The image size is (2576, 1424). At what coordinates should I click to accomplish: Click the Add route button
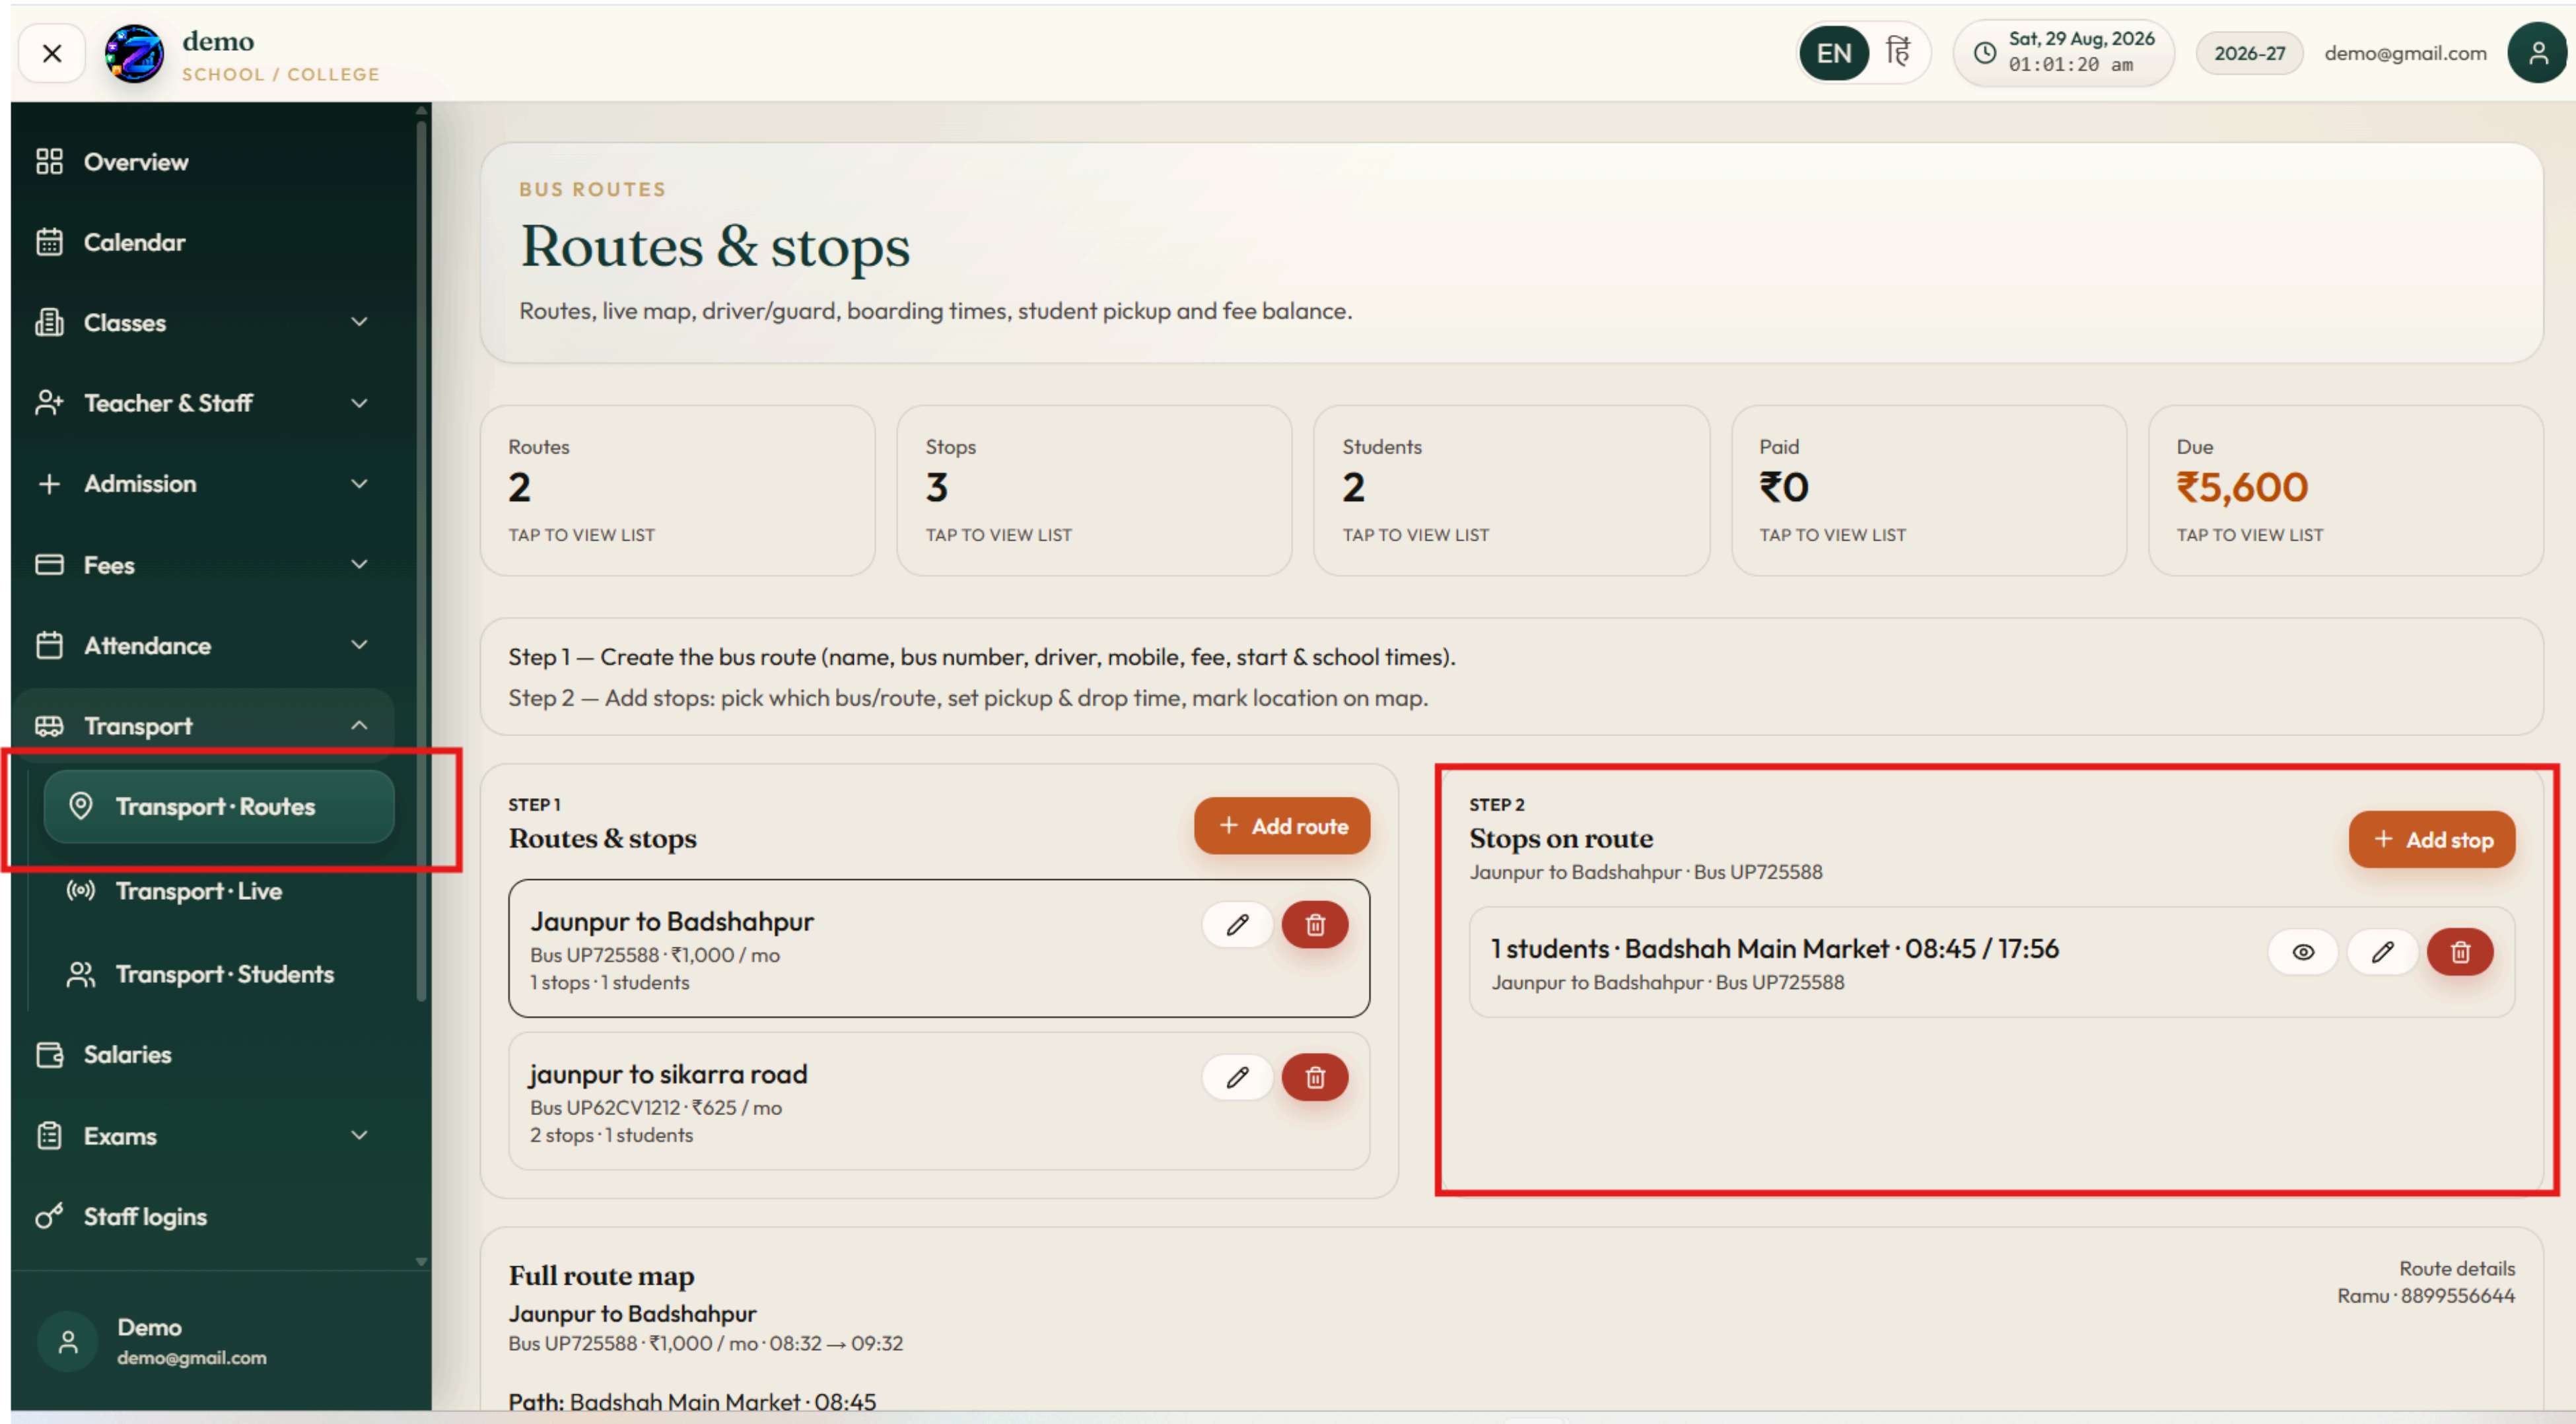point(1282,826)
